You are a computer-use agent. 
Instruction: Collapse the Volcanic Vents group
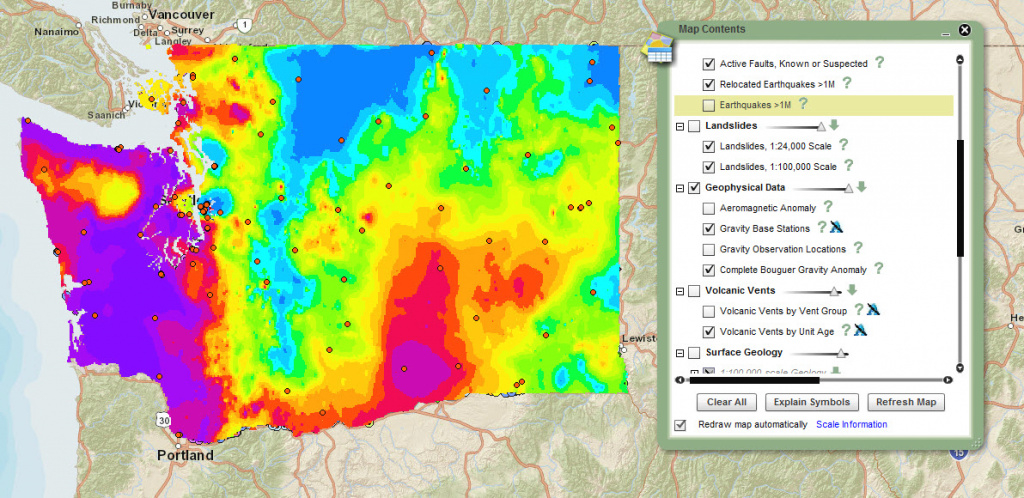(680, 291)
